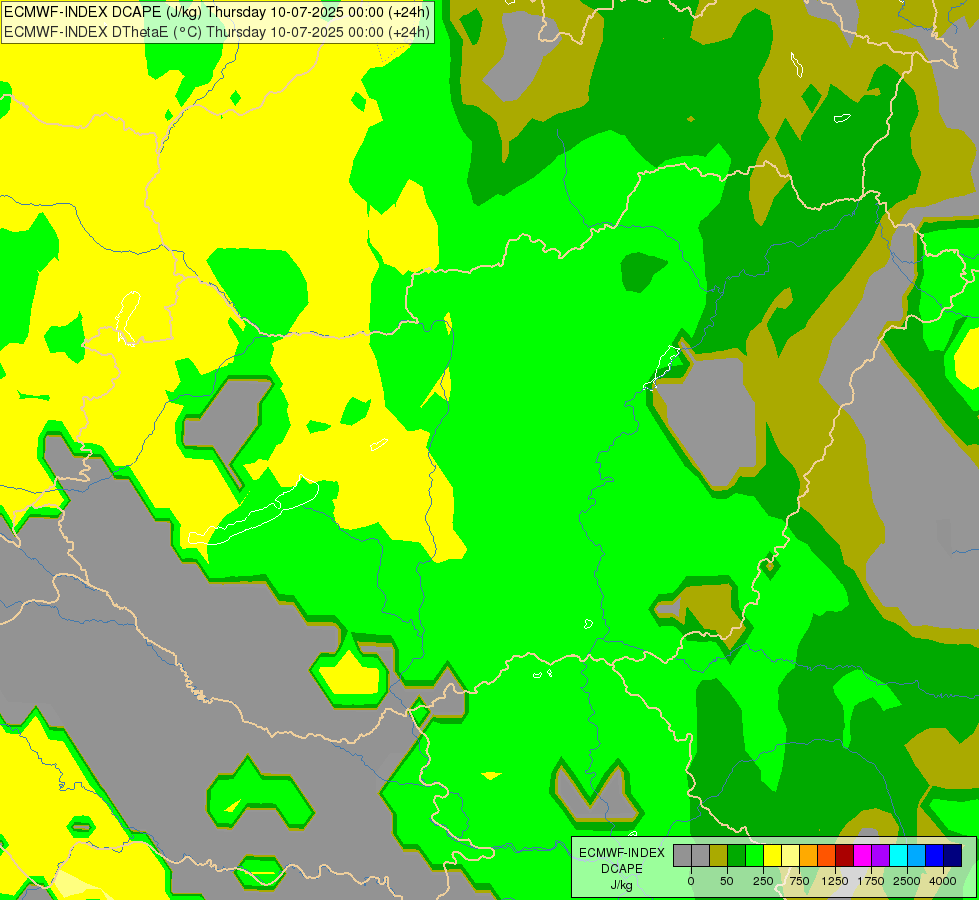Click the '2500' legend scale label
Viewport: 979px width, 900px height.
[x=907, y=881]
